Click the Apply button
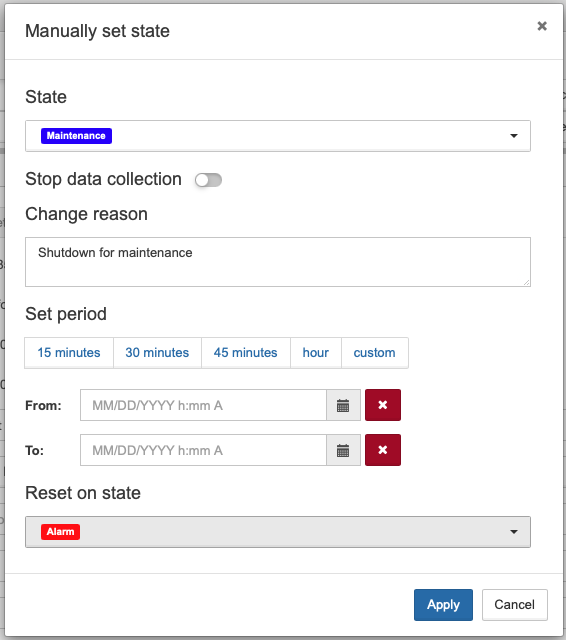The height and width of the screenshot is (640, 566). click(443, 605)
